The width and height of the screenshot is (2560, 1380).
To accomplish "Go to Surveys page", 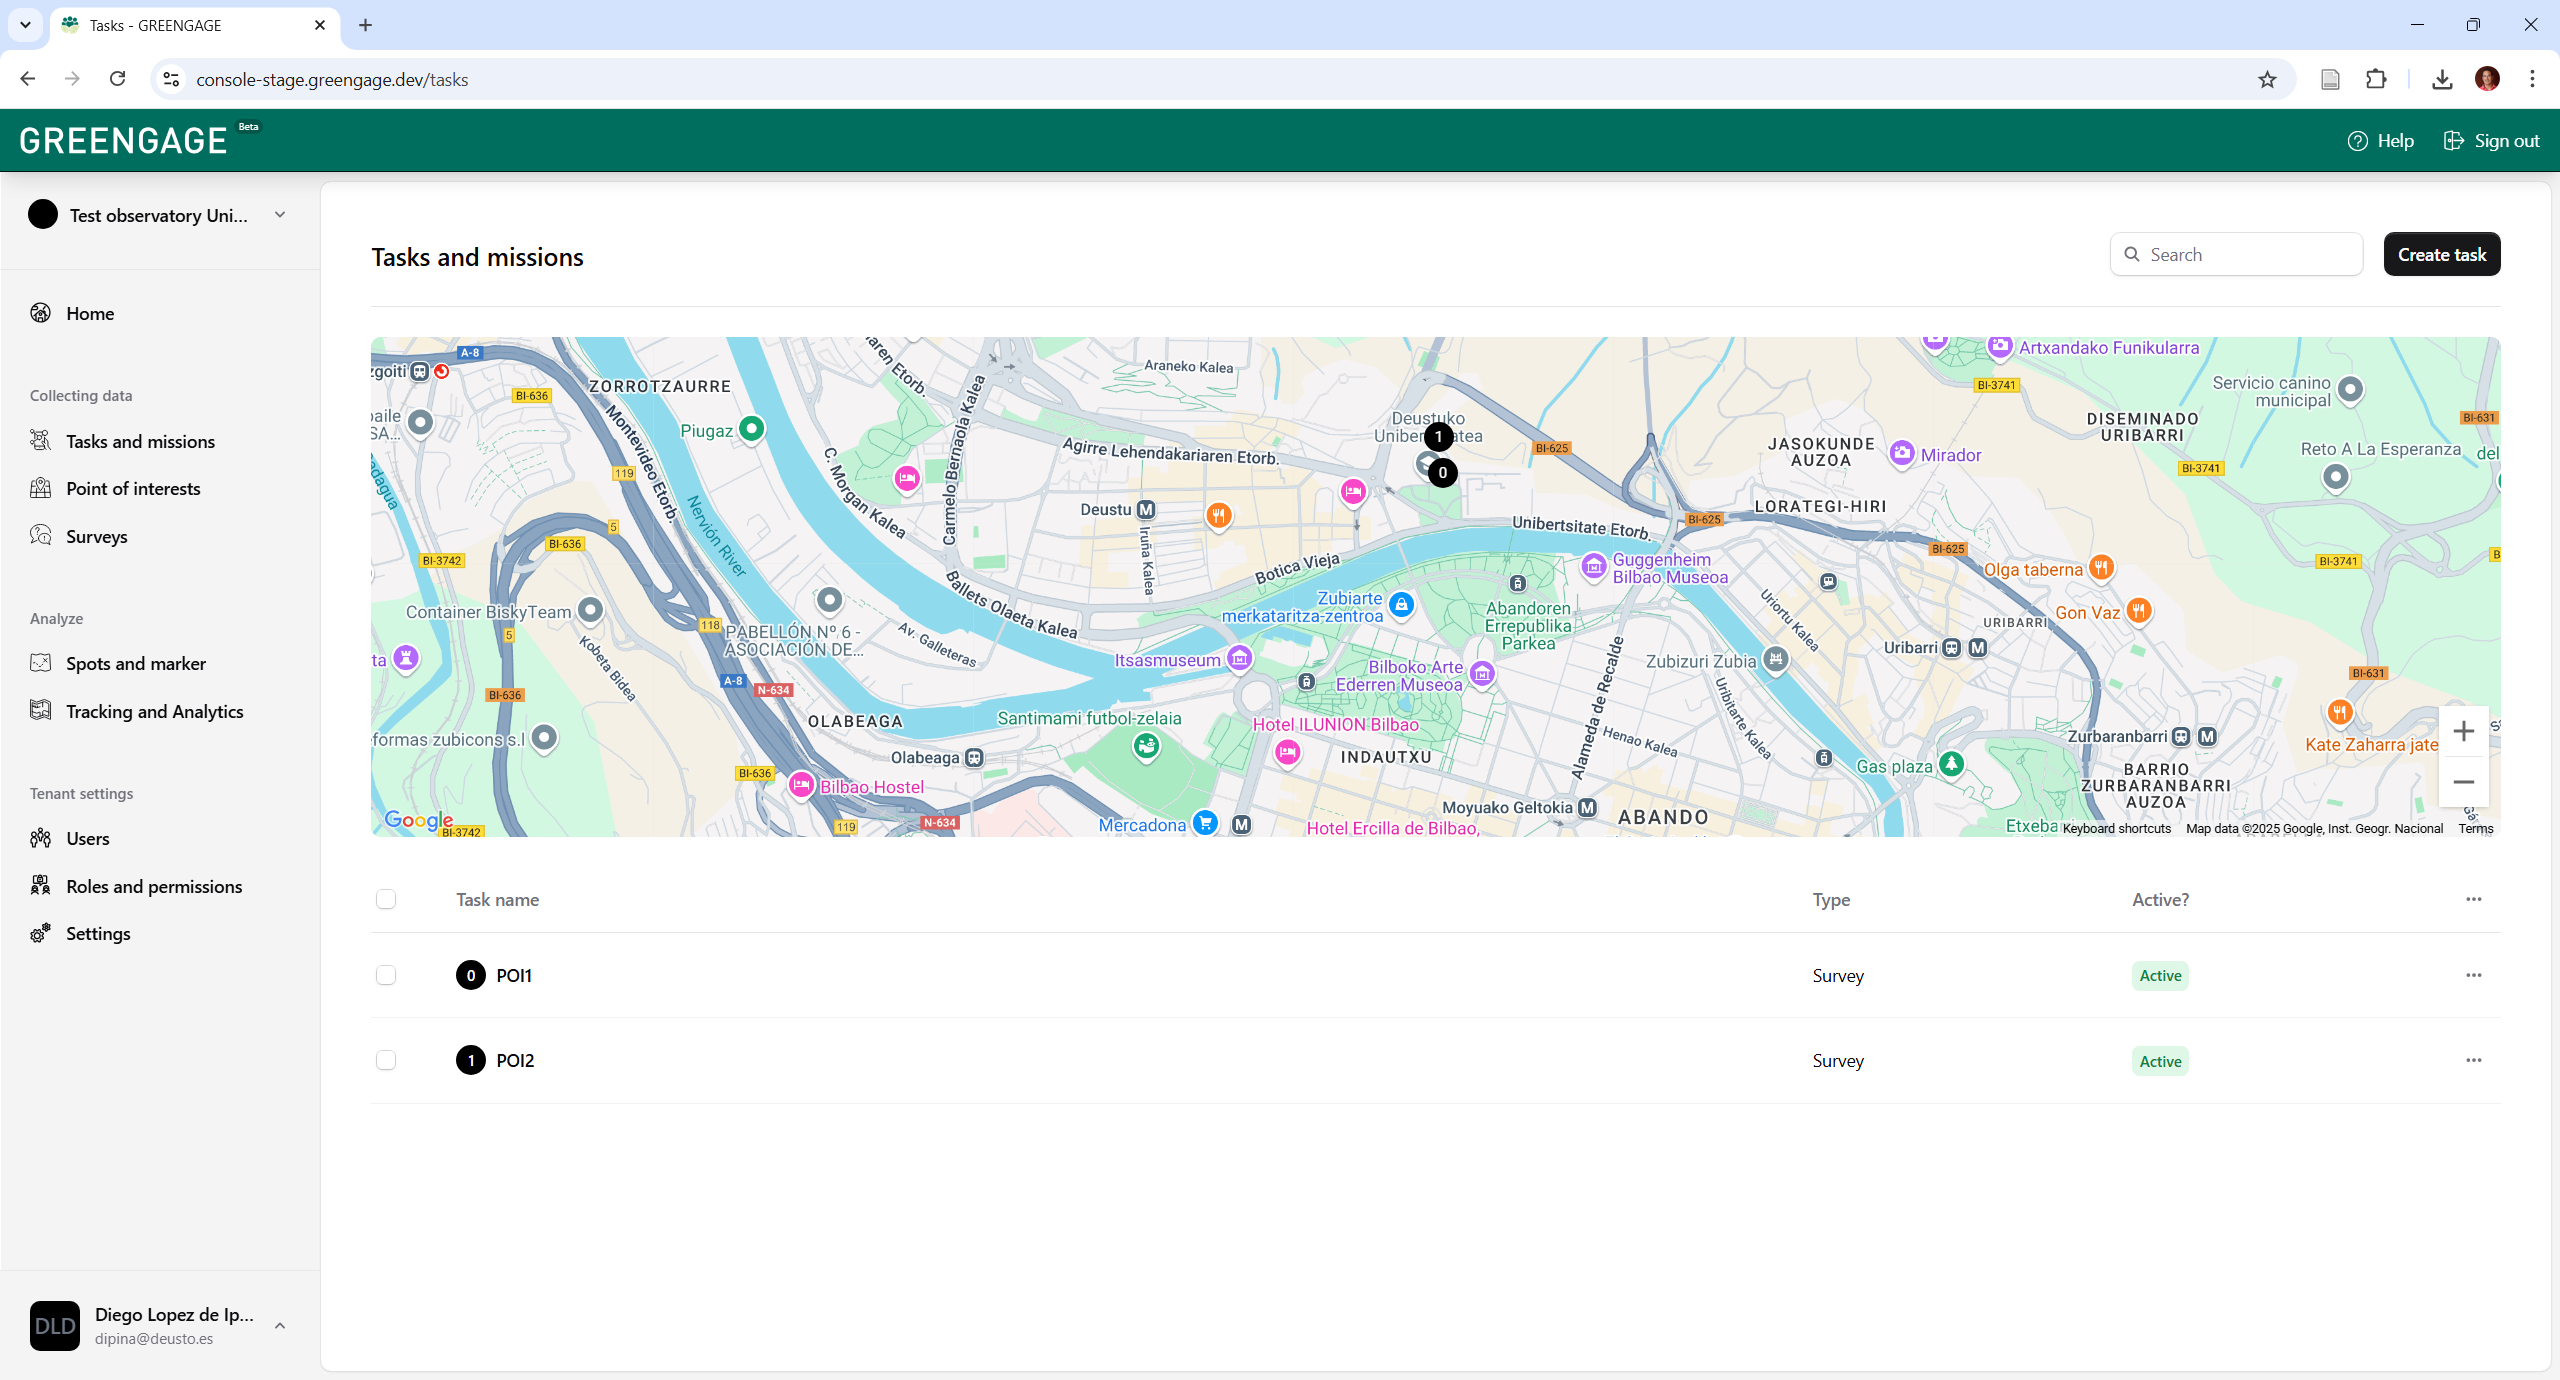I will (97, 536).
